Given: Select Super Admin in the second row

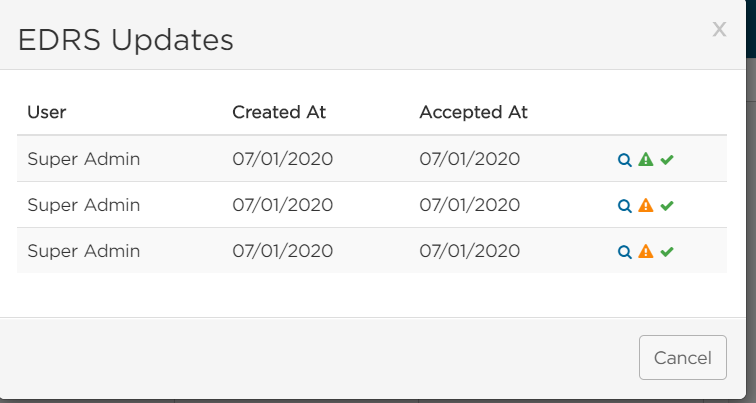Looking at the screenshot, I should pyautogui.click(x=84, y=205).
